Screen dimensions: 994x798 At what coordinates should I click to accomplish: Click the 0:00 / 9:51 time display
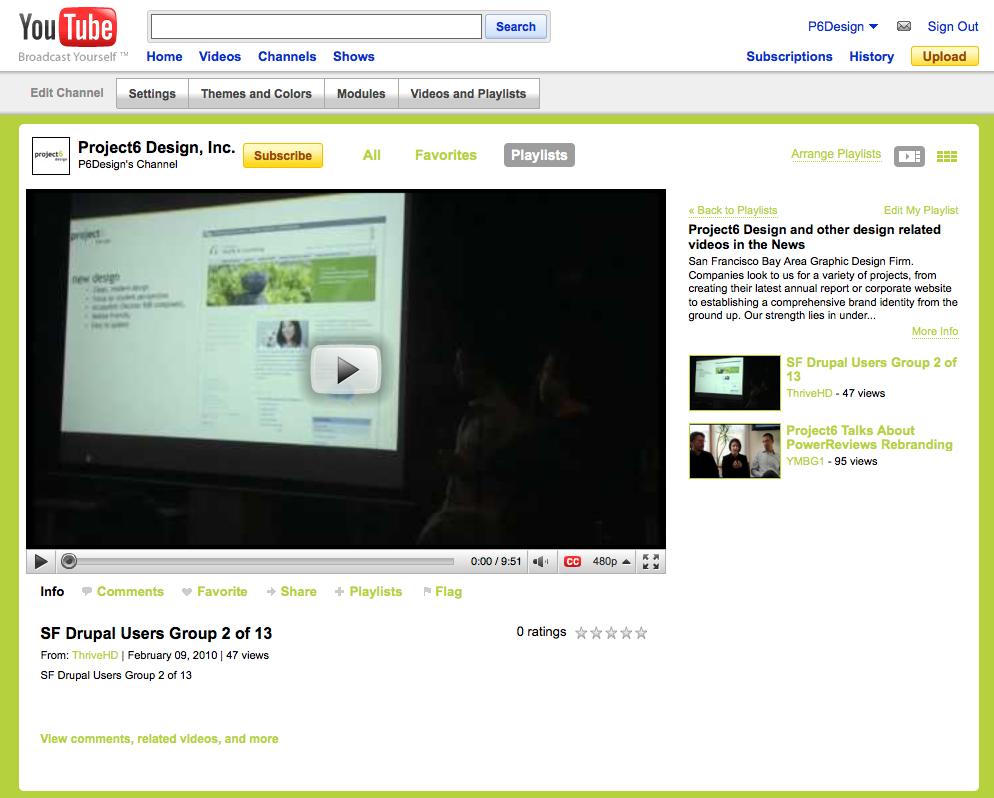coord(496,562)
